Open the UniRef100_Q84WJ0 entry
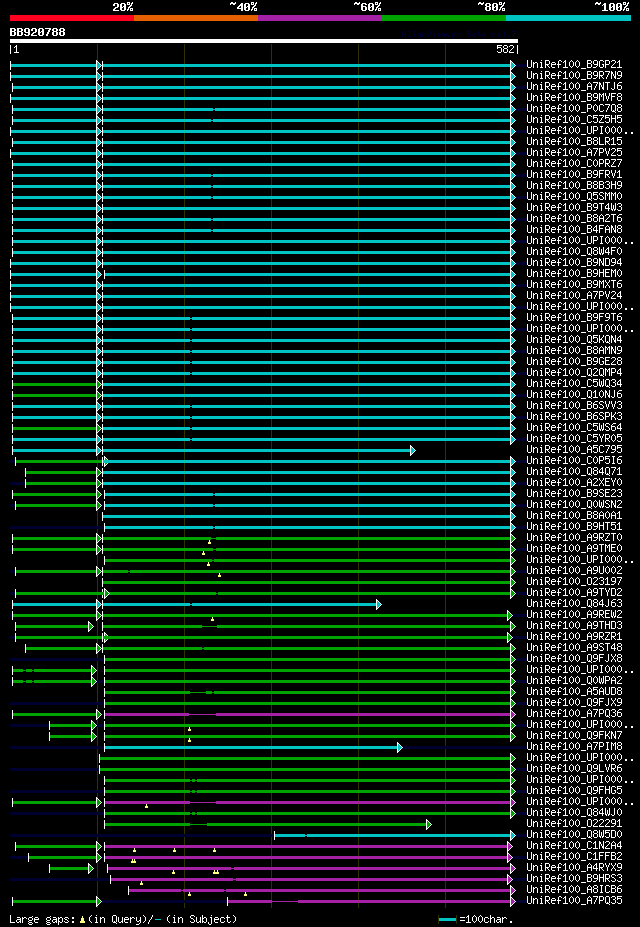The image size is (640, 927). click(574, 813)
